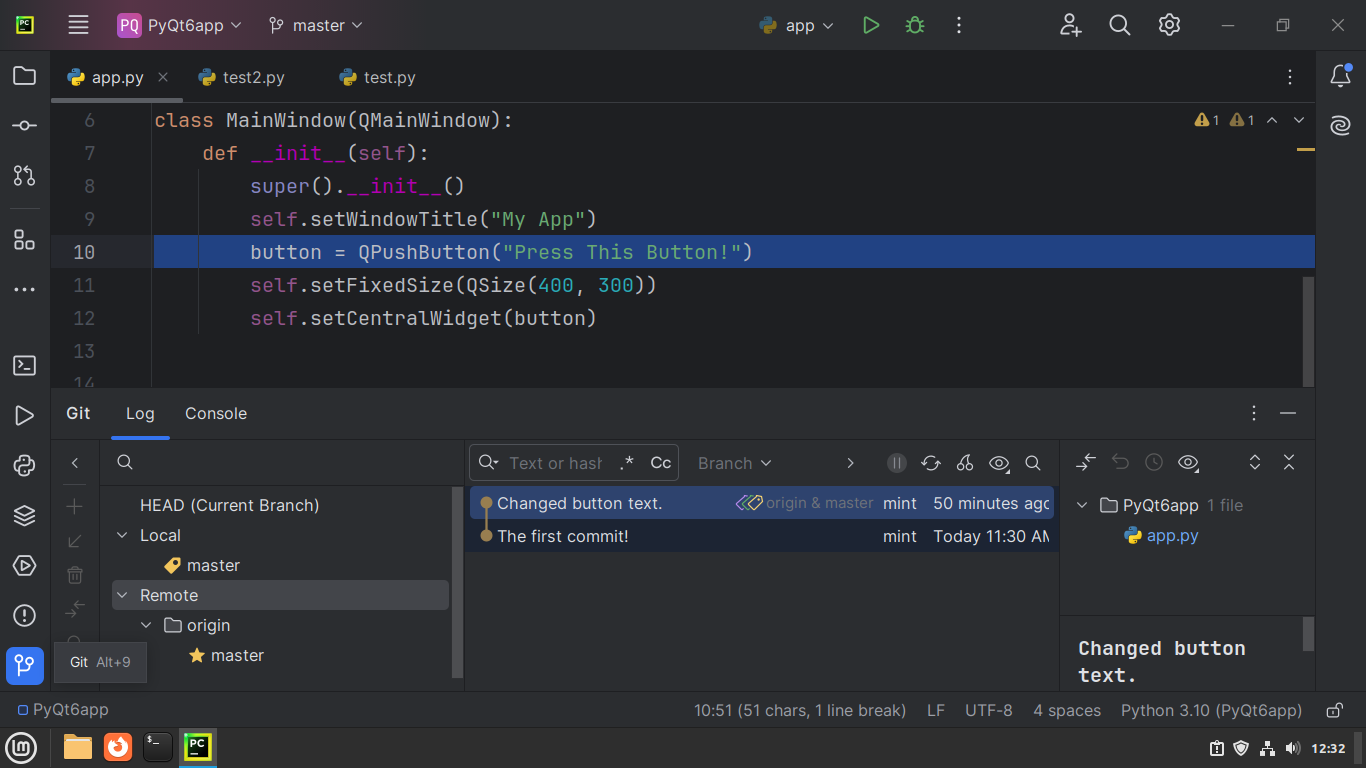Collapse PyQt6app node in changed files
This screenshot has height=768, width=1366.
point(1082,506)
